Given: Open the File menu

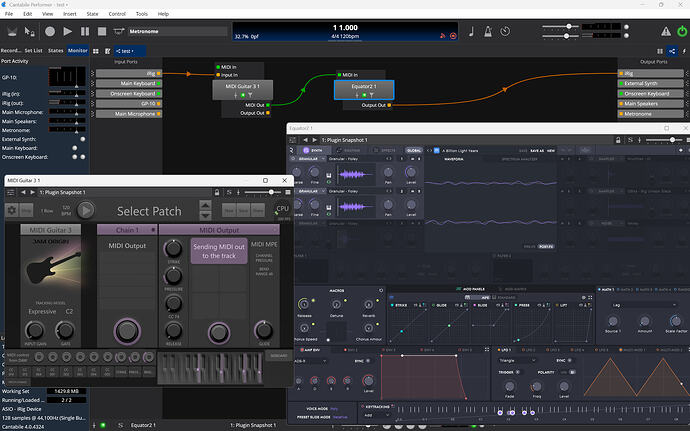Looking at the screenshot, I should coord(9,14).
